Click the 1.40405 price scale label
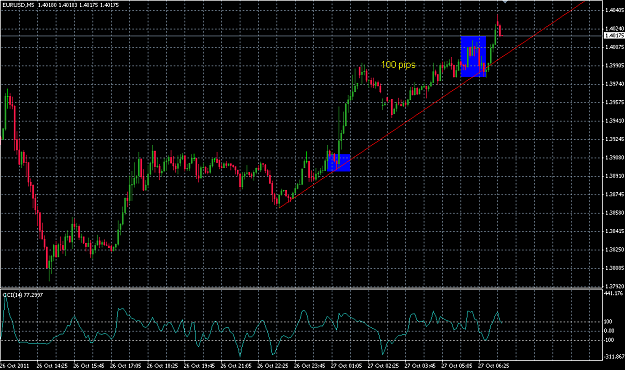 [614, 10]
